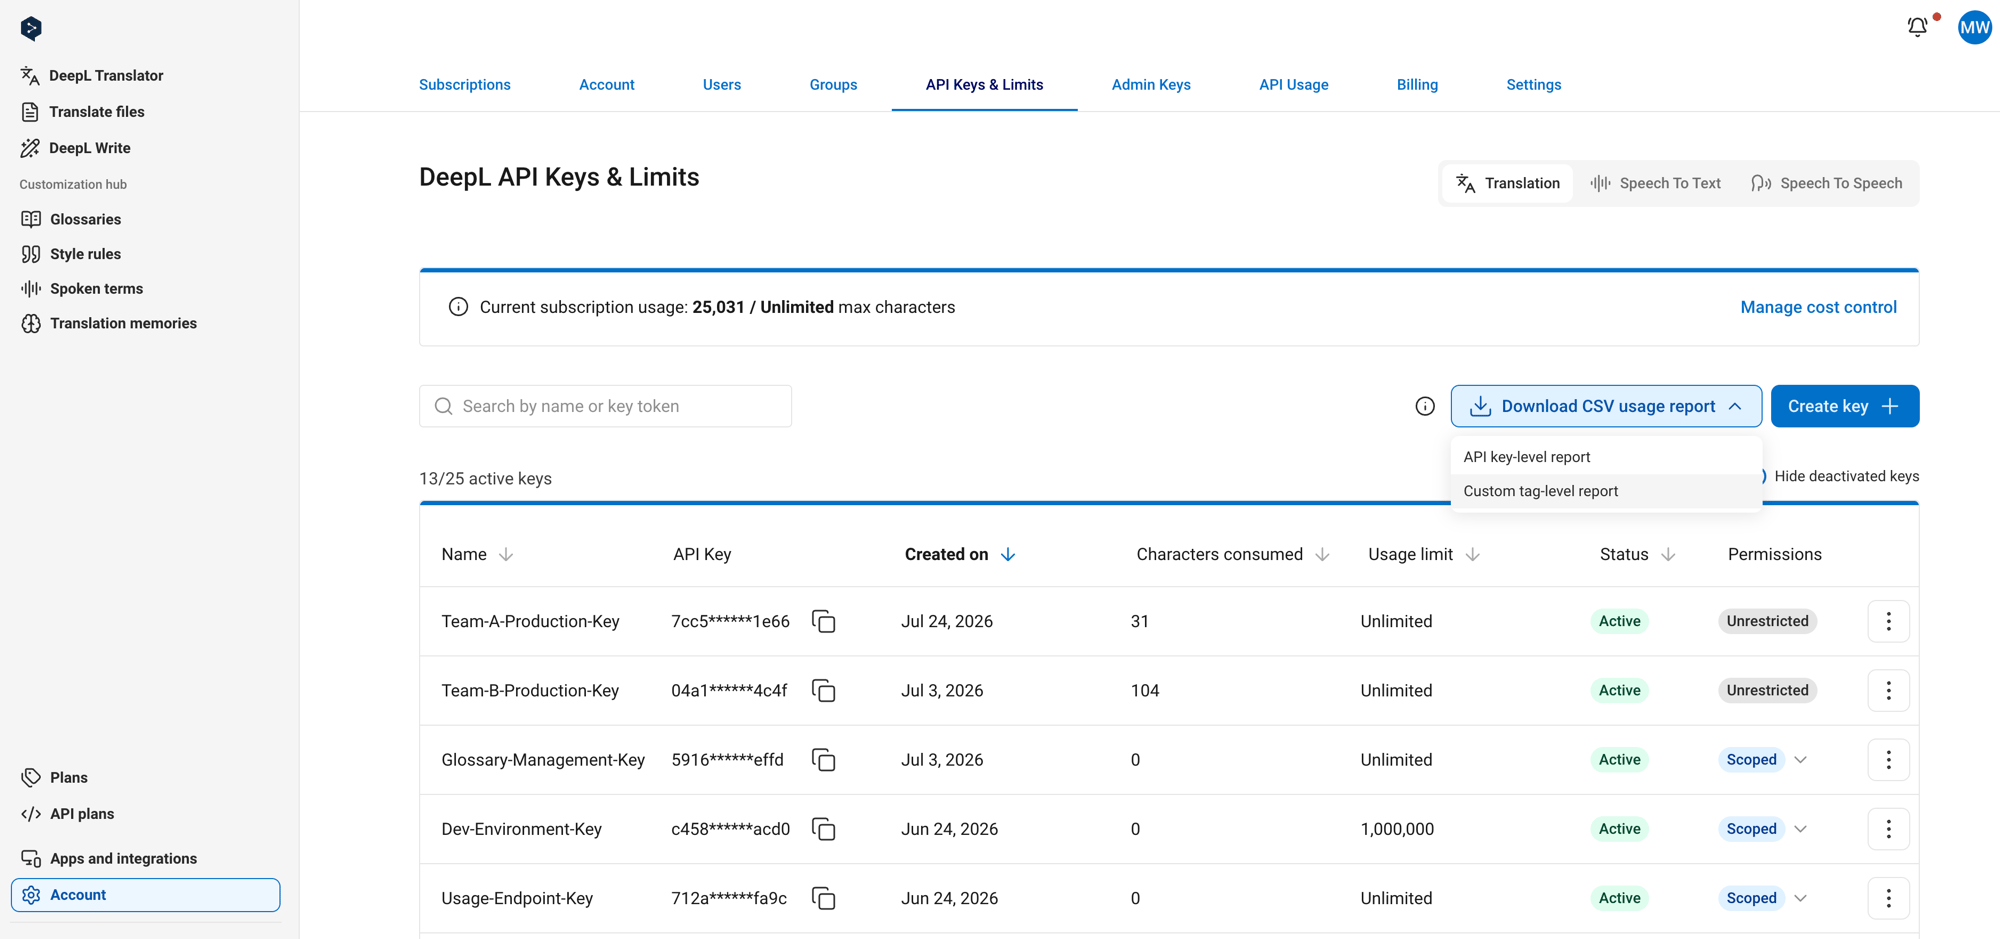Open Manage cost control link

[x=1818, y=307]
